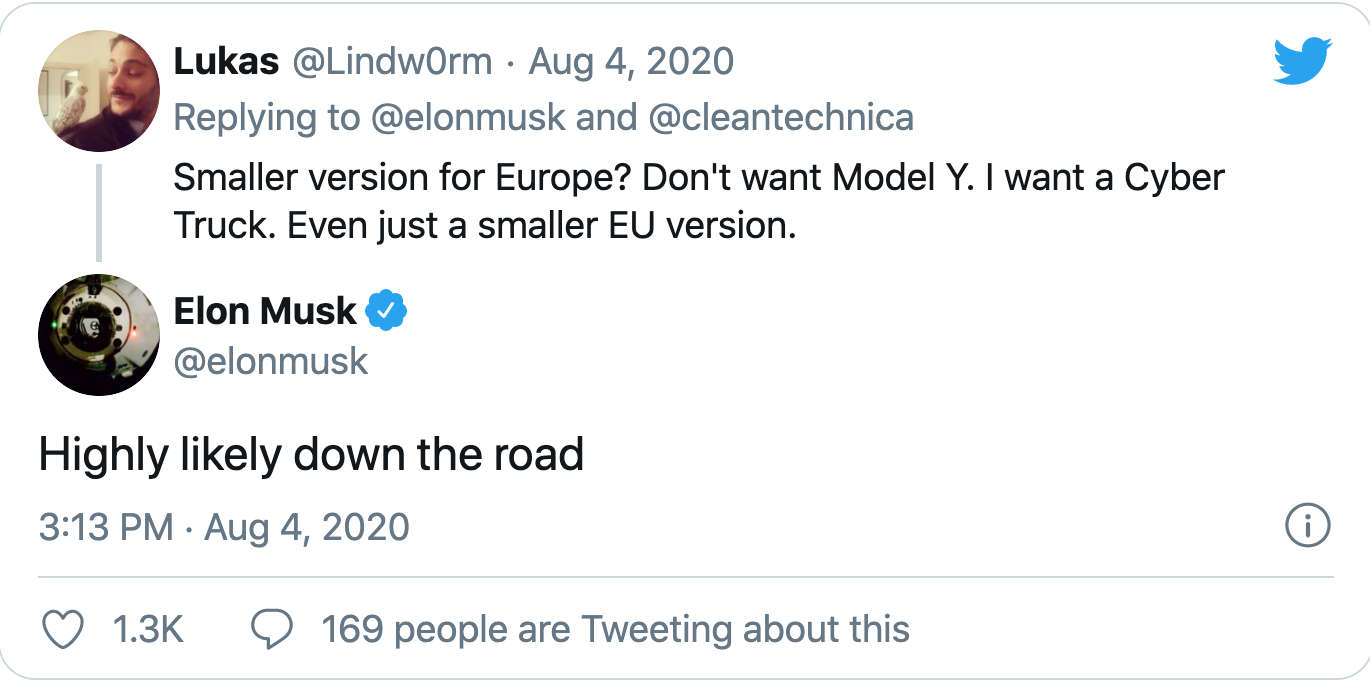Screen dimensions: 1370x682
Task: Click the reply speech bubble icon
Action: 271,629
